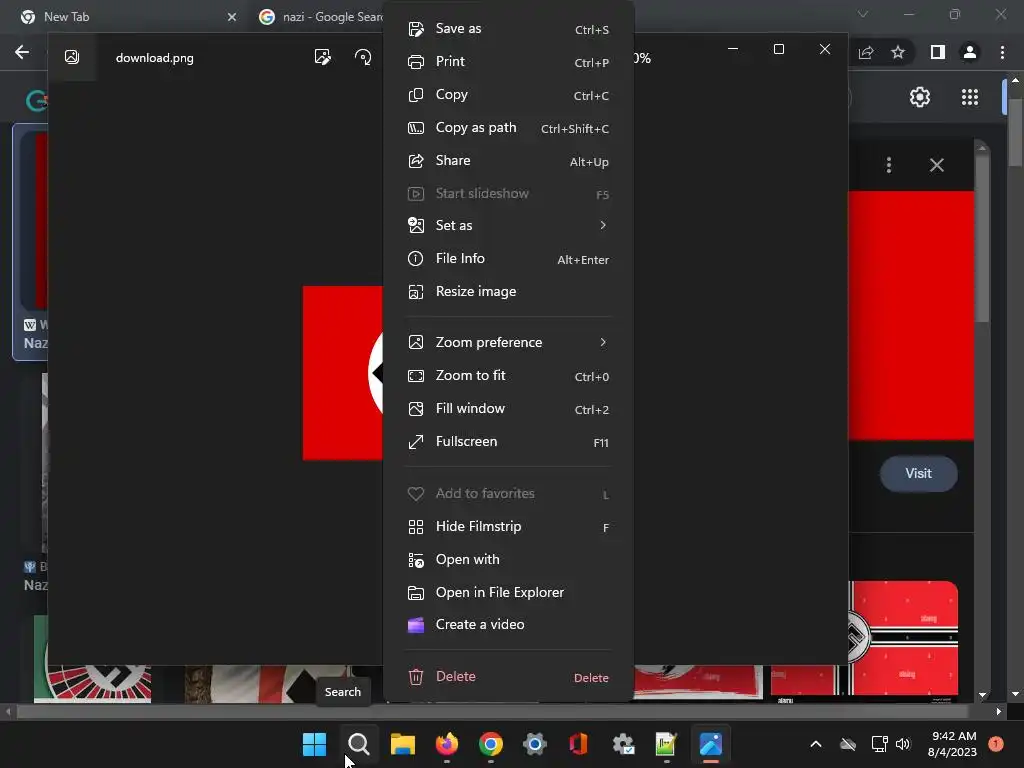Click the Clipchamp icon beside Create a video

pos(416,625)
